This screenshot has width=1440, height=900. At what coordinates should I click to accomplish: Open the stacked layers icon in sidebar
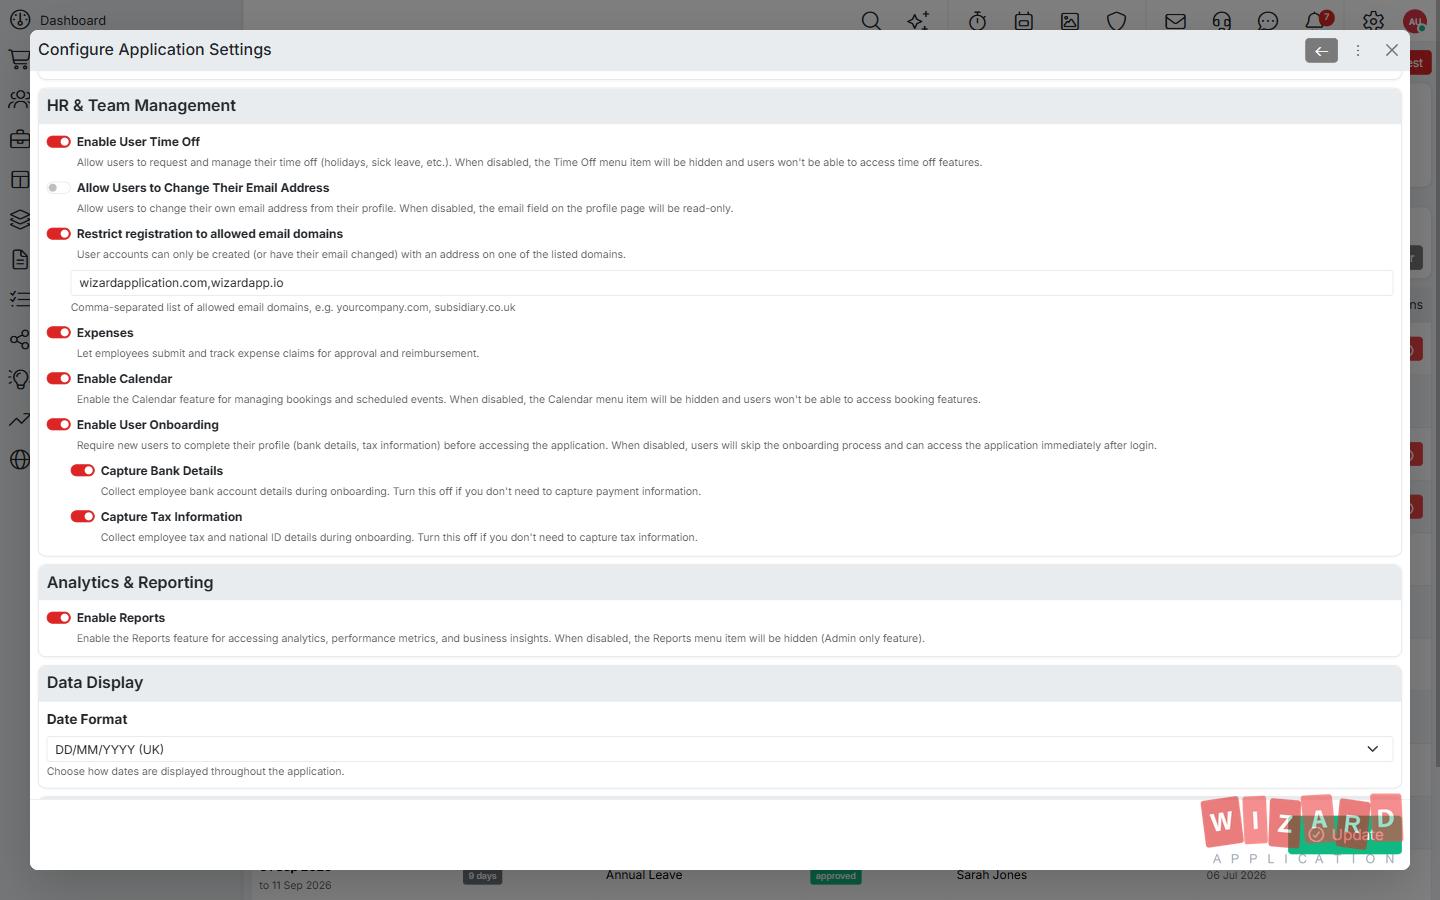click(x=20, y=220)
